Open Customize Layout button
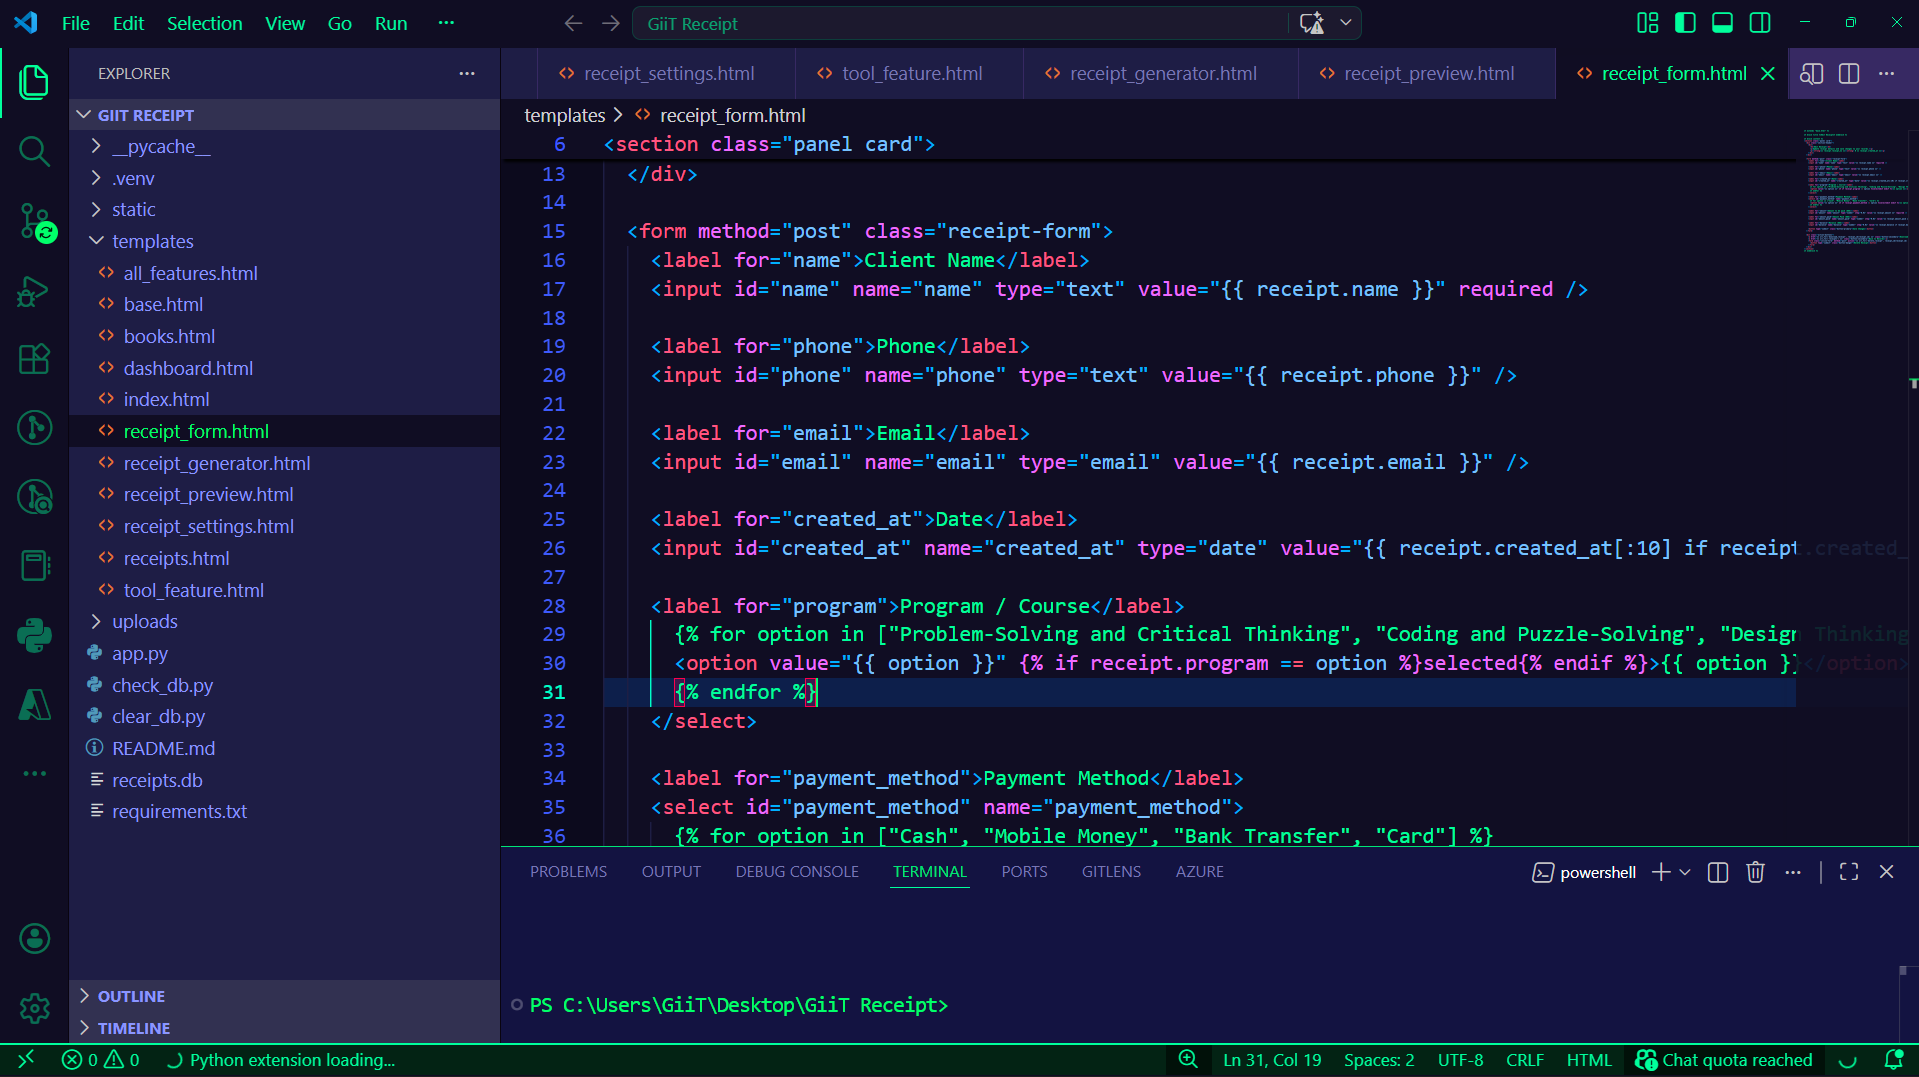Viewport: 1919px width, 1077px height. click(x=1647, y=23)
